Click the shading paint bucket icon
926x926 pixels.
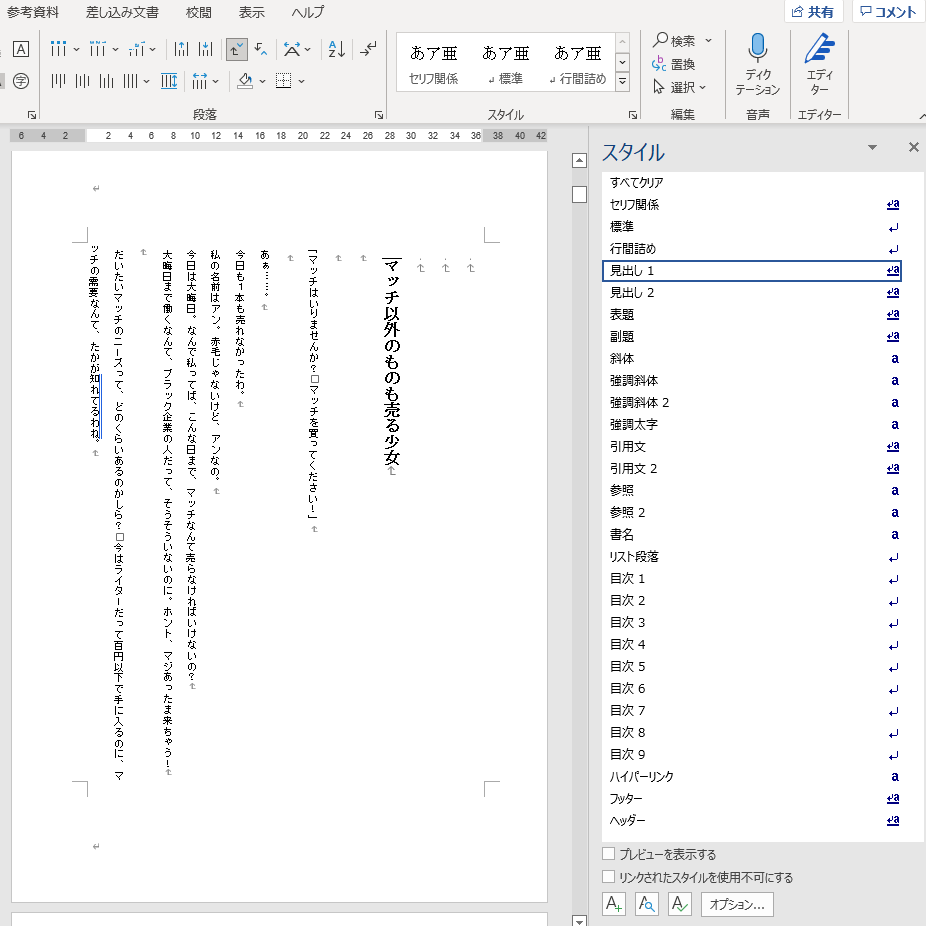(x=245, y=81)
